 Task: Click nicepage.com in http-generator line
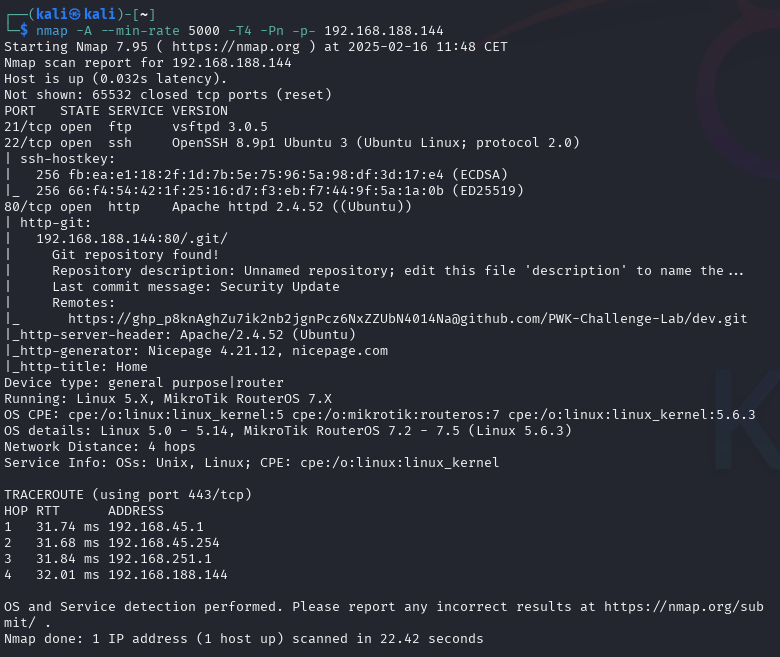tap(340, 351)
